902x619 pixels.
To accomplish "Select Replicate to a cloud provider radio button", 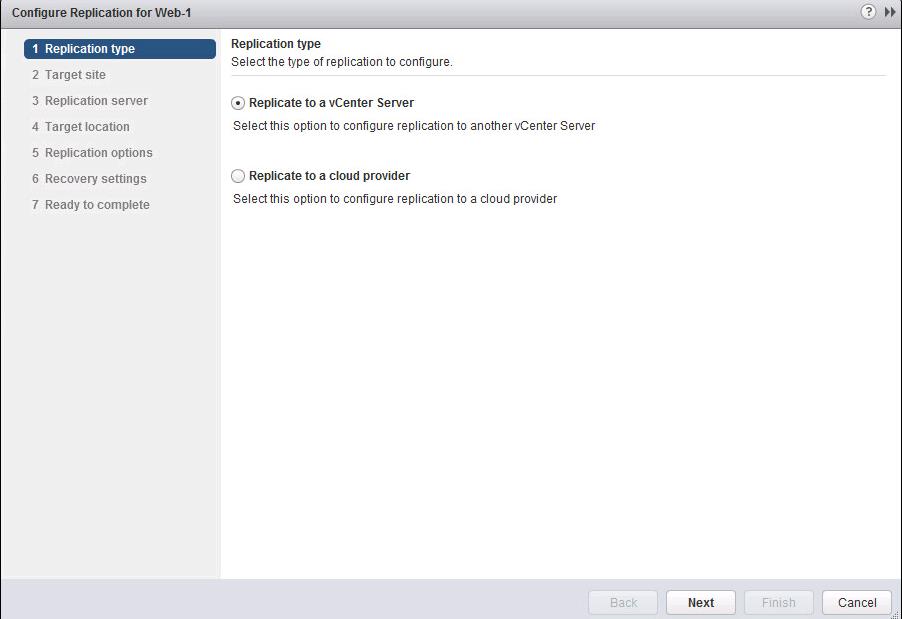I will [238, 176].
